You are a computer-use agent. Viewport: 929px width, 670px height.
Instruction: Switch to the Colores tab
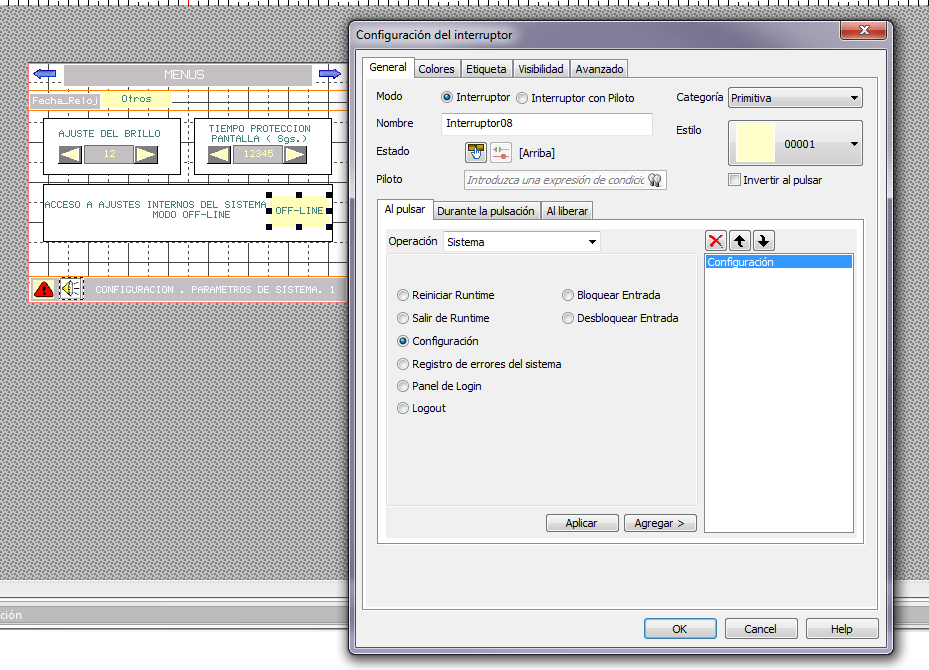click(x=437, y=69)
